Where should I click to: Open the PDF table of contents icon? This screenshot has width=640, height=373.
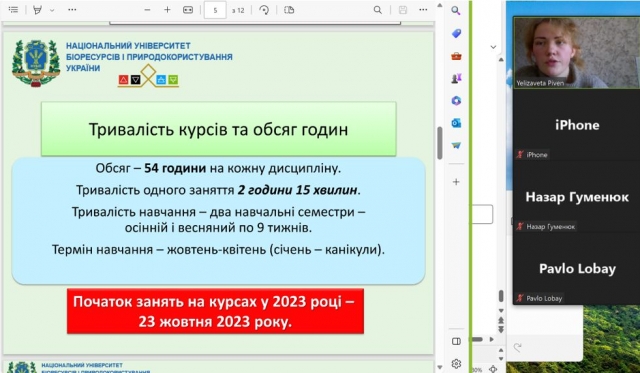(13, 10)
